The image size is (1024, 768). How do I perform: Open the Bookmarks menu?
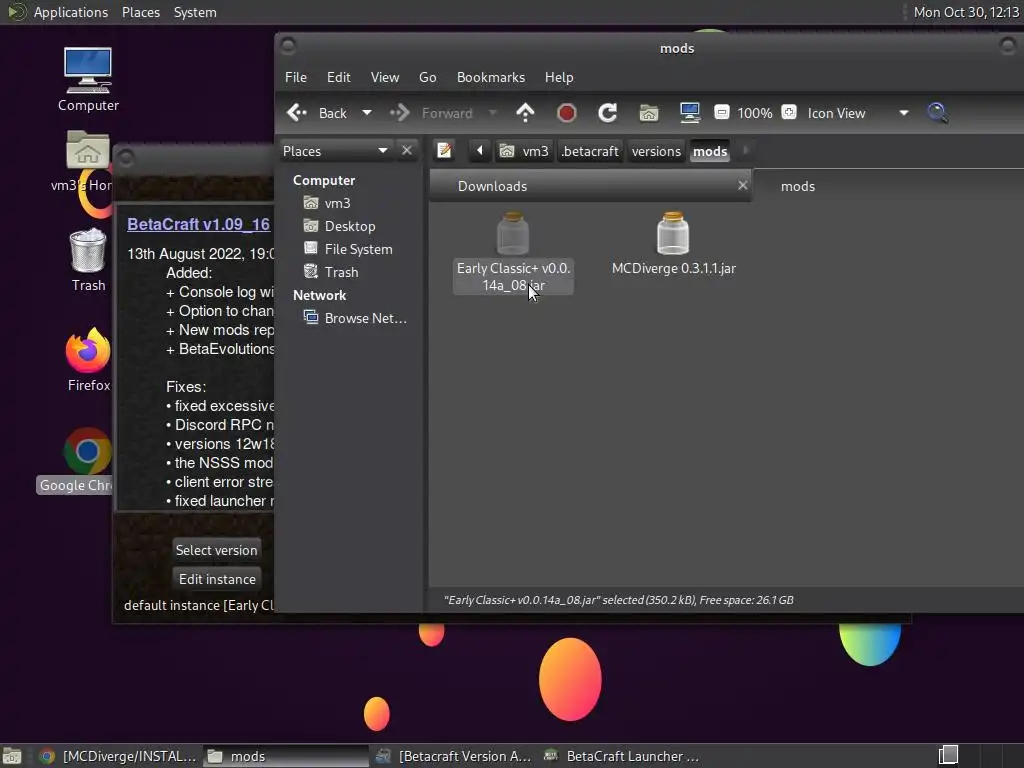490,77
